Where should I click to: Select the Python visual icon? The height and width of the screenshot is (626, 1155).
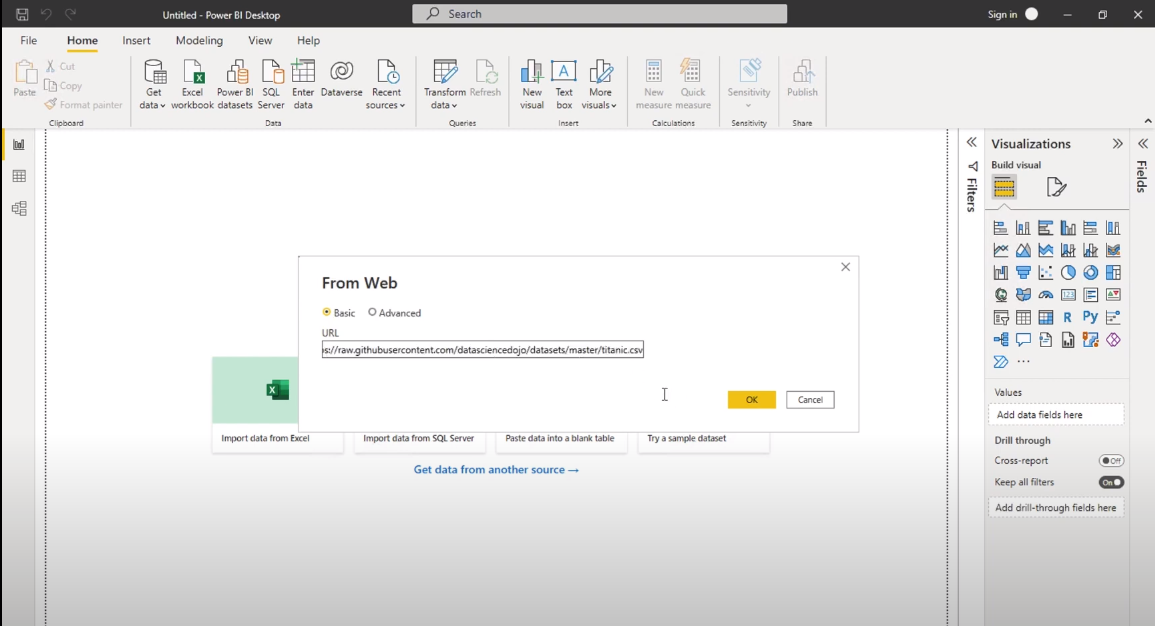pyautogui.click(x=1090, y=317)
